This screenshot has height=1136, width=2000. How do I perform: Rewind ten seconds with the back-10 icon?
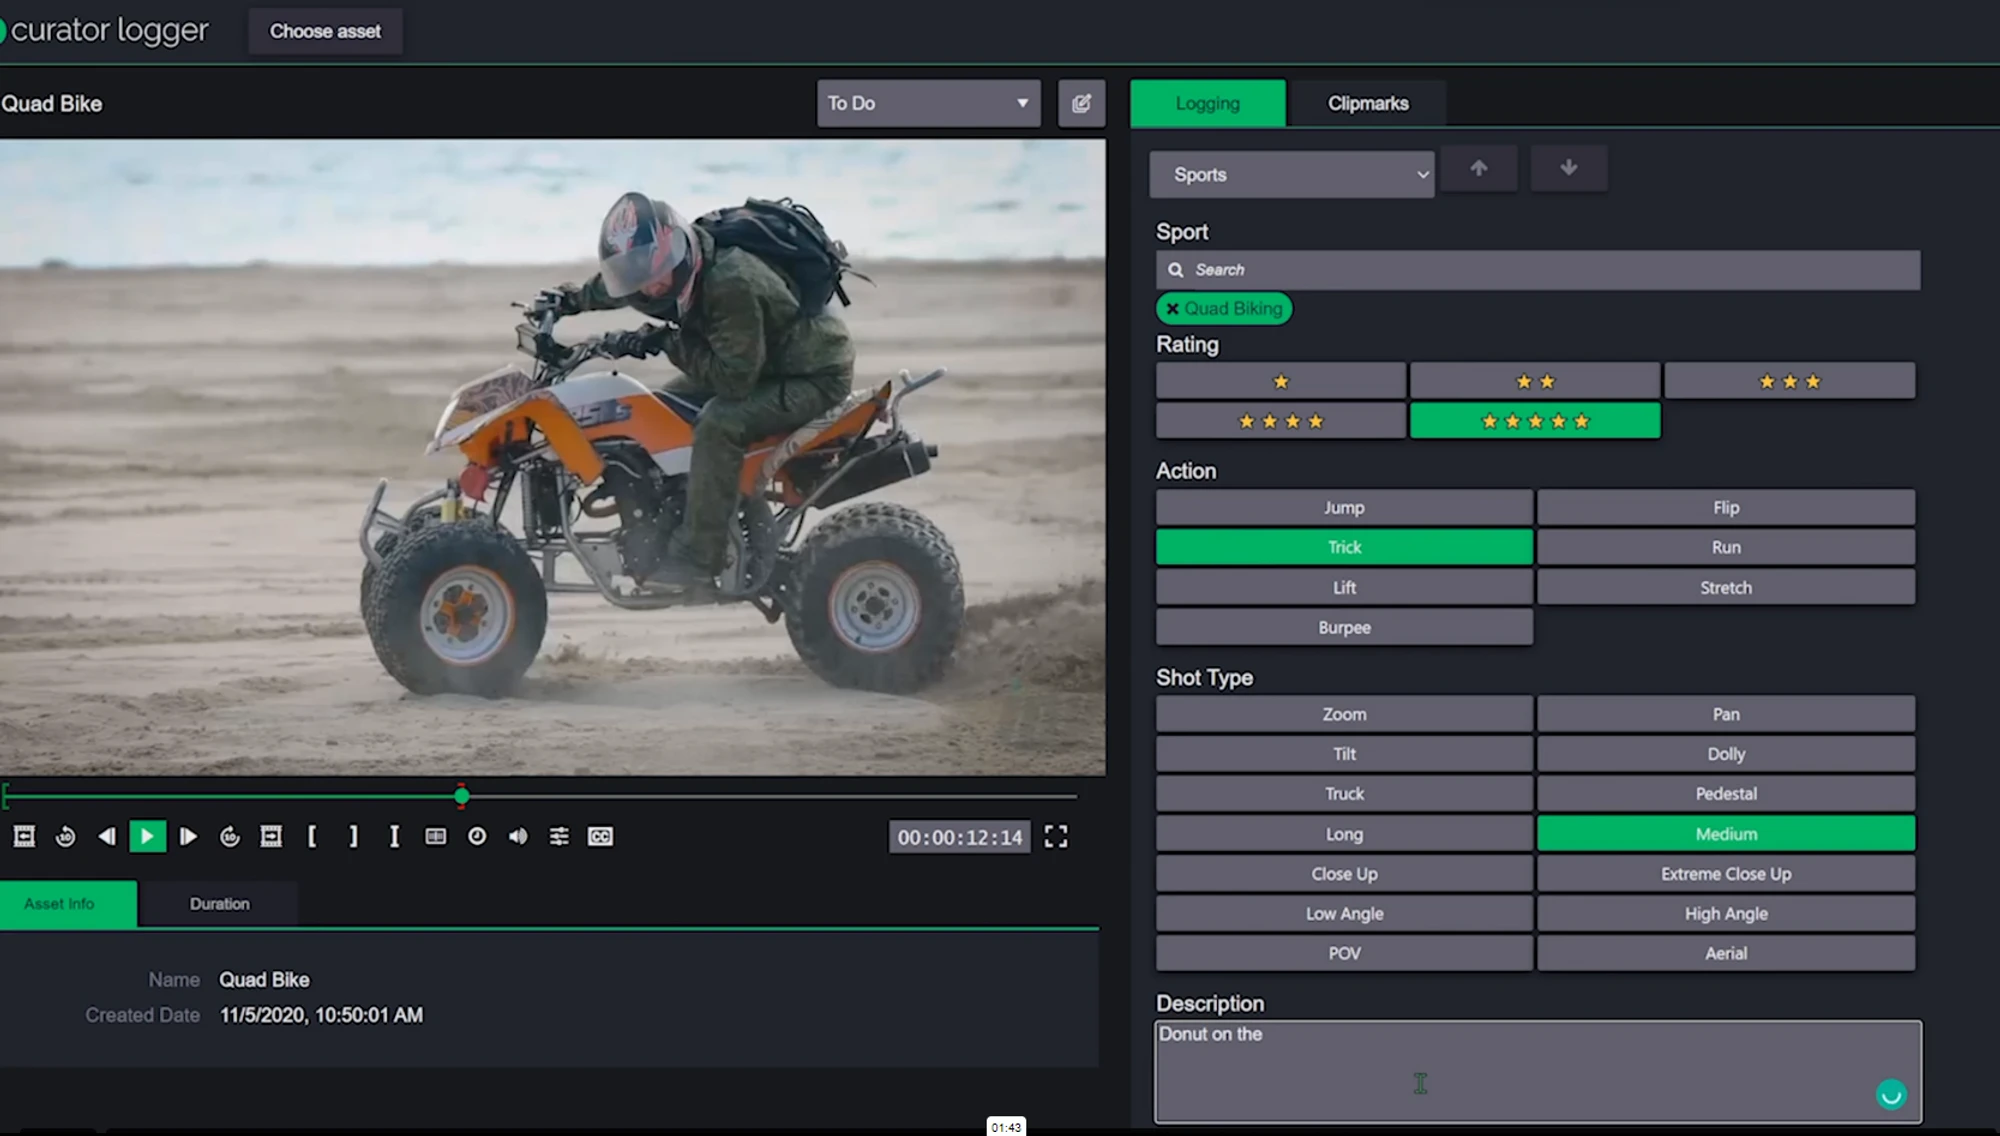tap(66, 836)
